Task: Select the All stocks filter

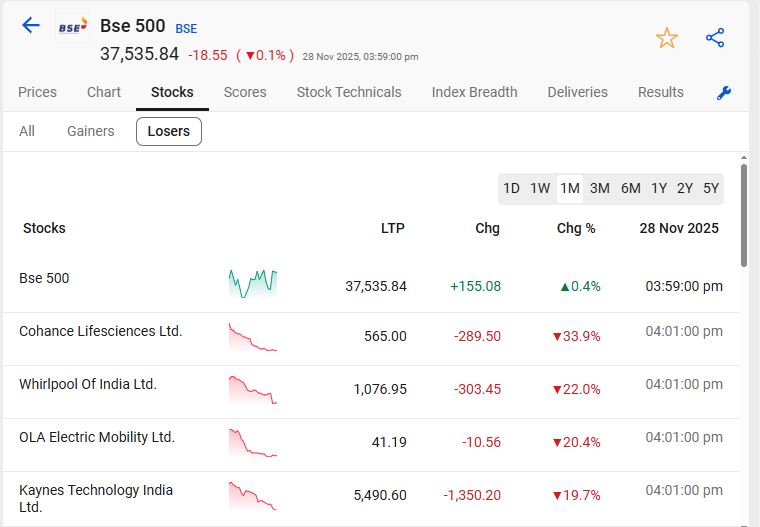Action: [x=27, y=131]
